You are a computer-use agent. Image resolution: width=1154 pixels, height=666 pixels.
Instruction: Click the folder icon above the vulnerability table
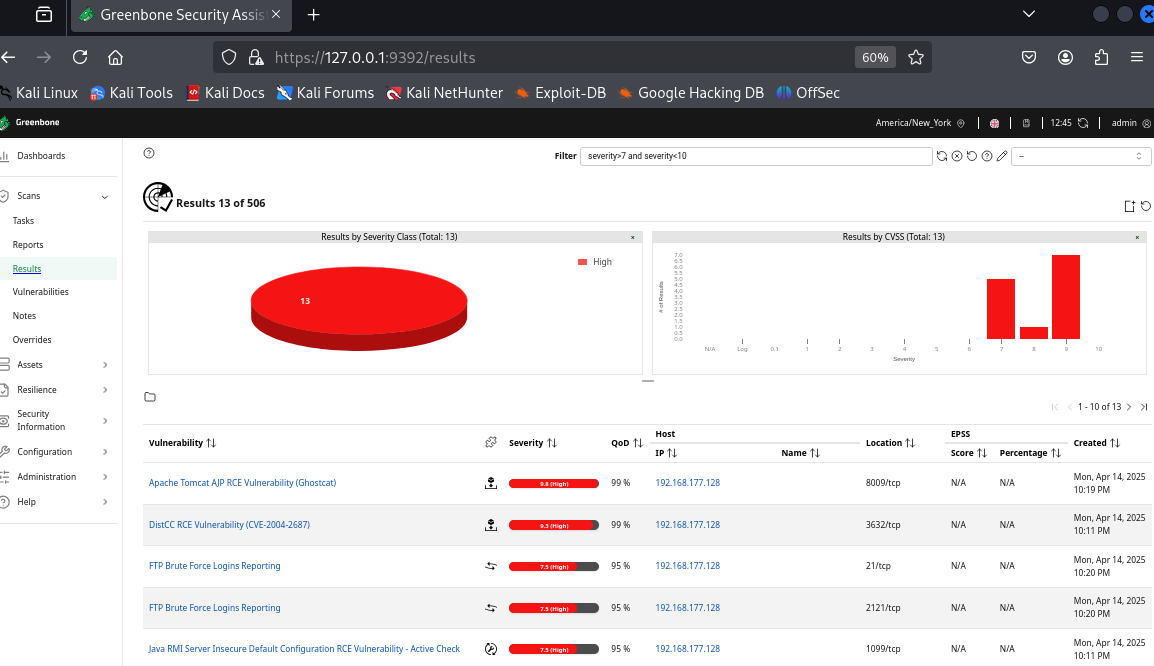[150, 397]
